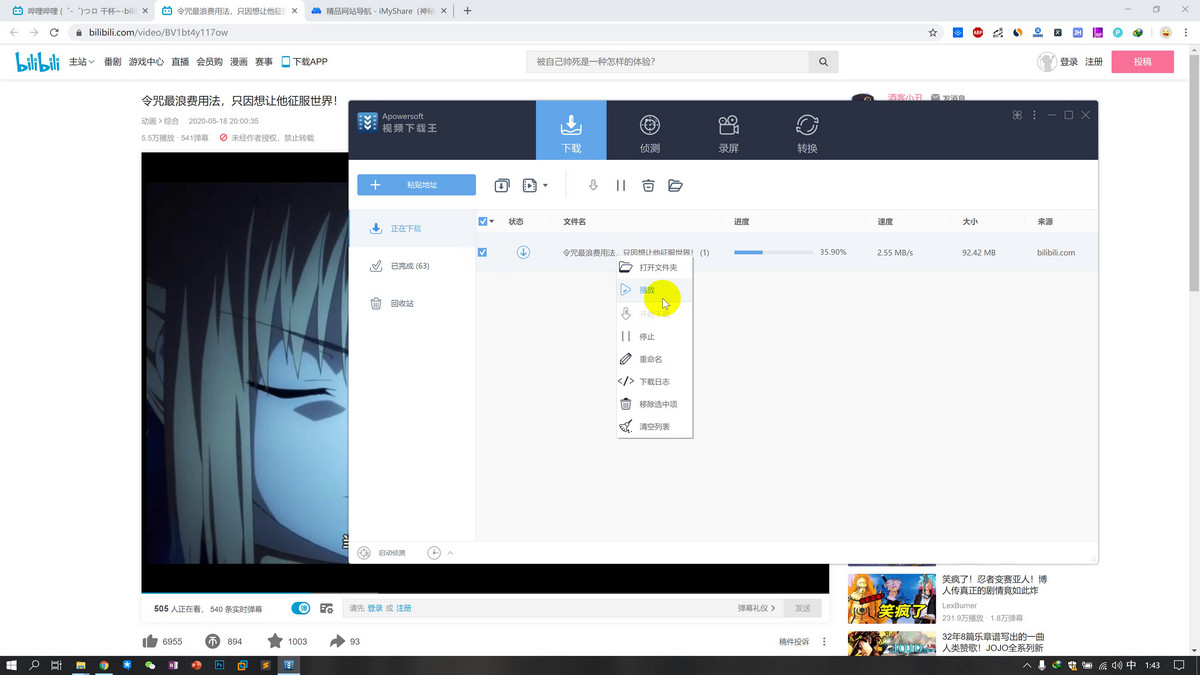
Task: Expand the arrow next to 启动侦测
Action: click(450, 552)
